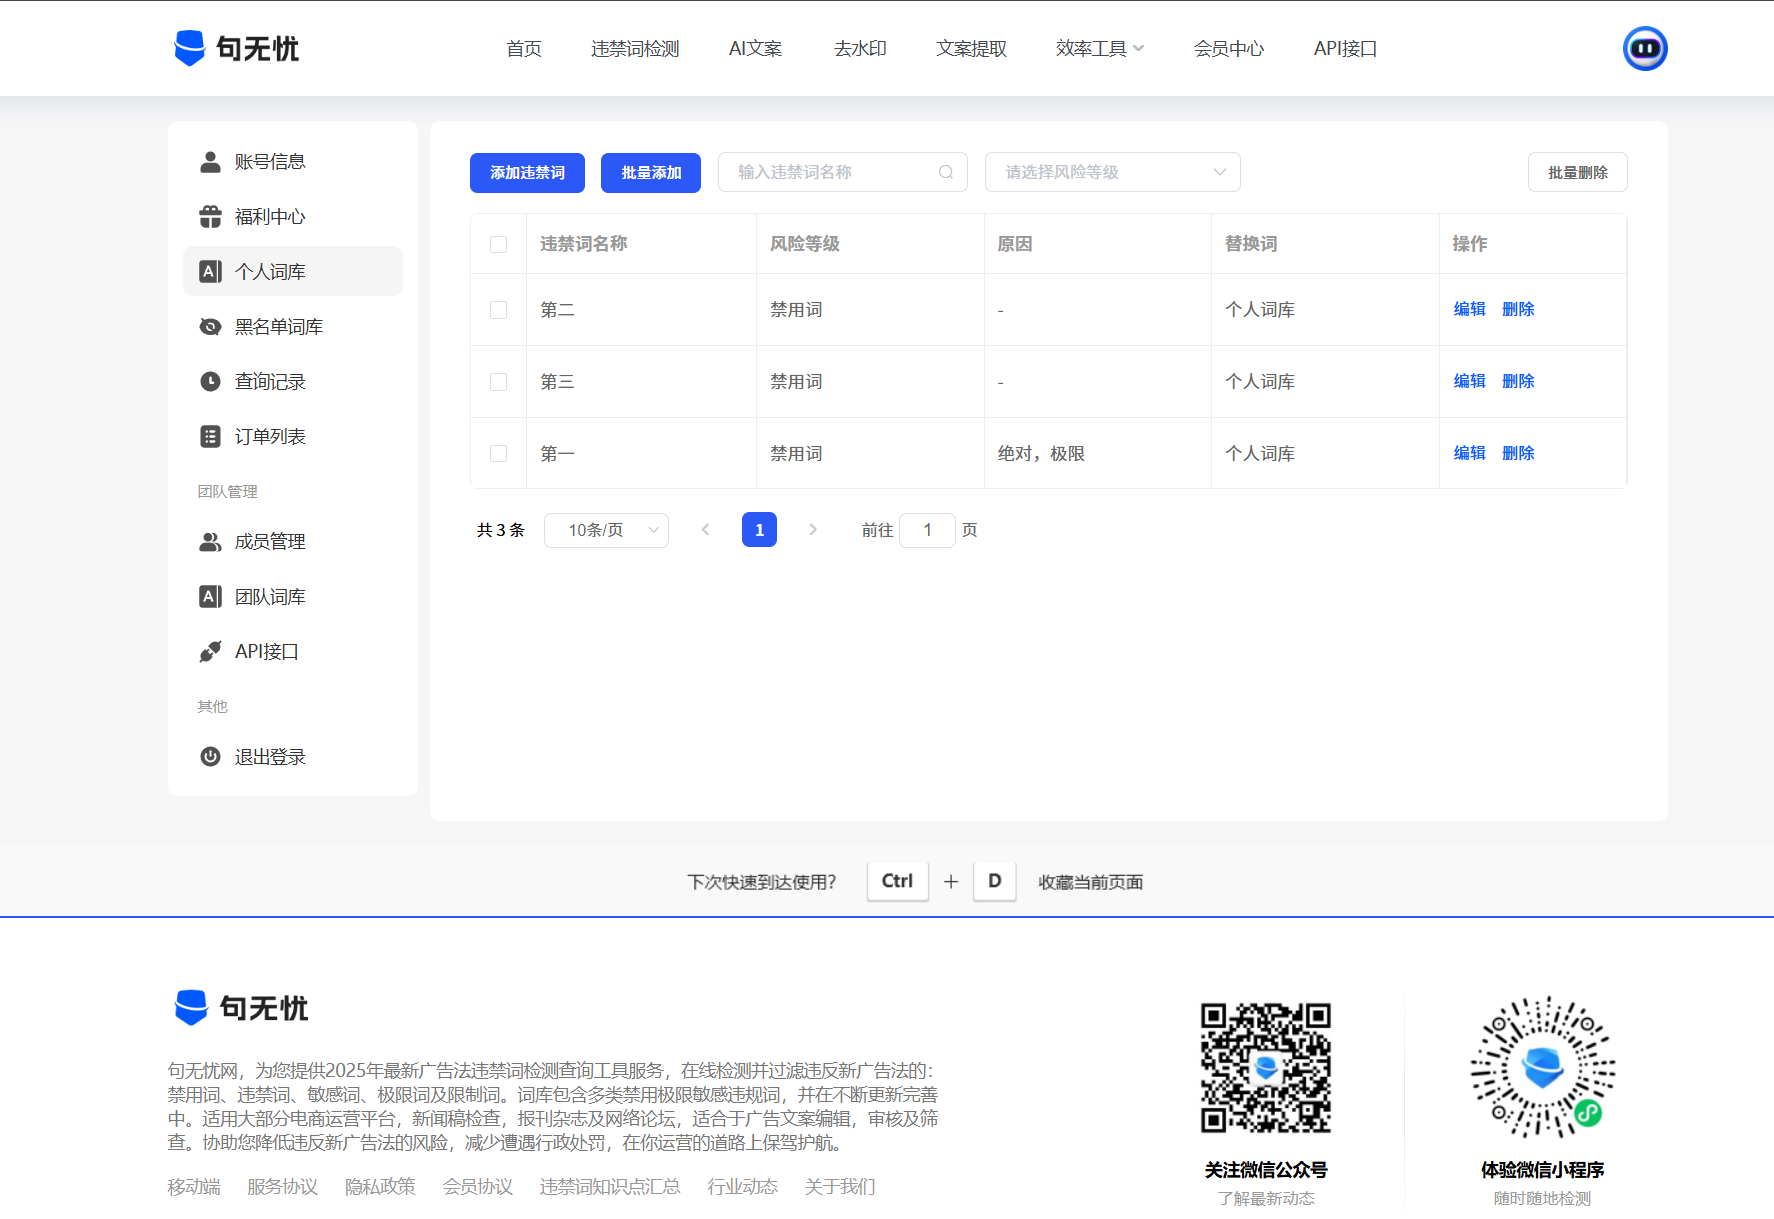
Task: Expand the 效率工具 menu
Action: 1099,48
